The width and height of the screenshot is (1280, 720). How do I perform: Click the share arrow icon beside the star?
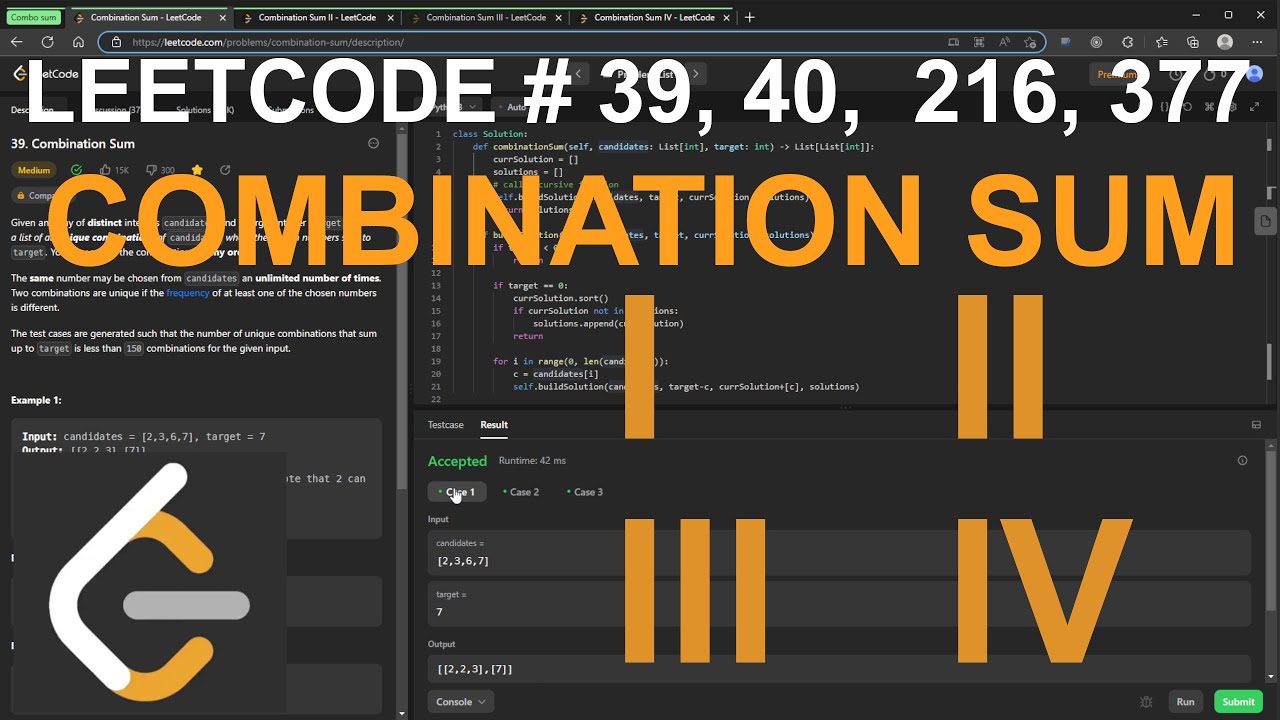[225, 170]
